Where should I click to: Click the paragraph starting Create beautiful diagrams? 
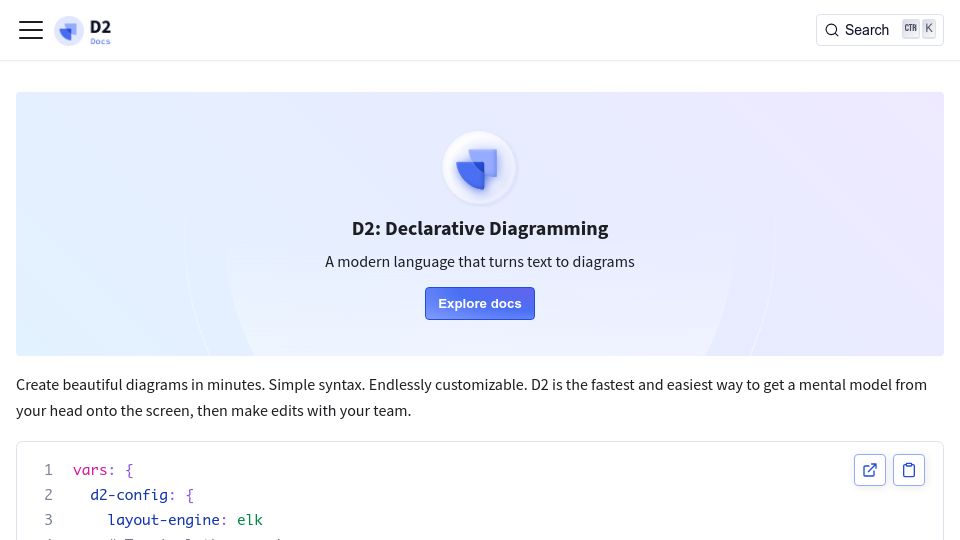coord(471,398)
